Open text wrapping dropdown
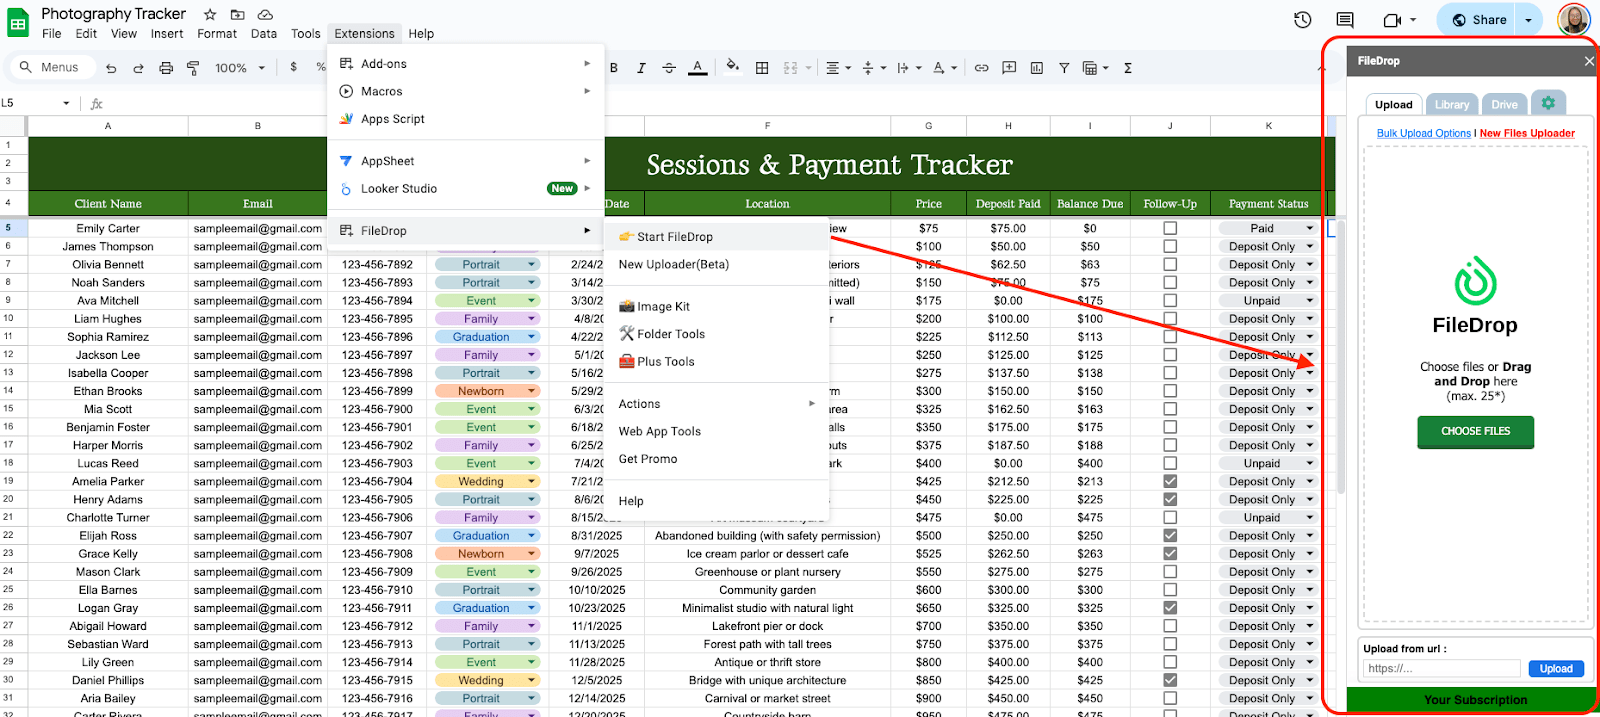1600x717 pixels. tap(908, 68)
